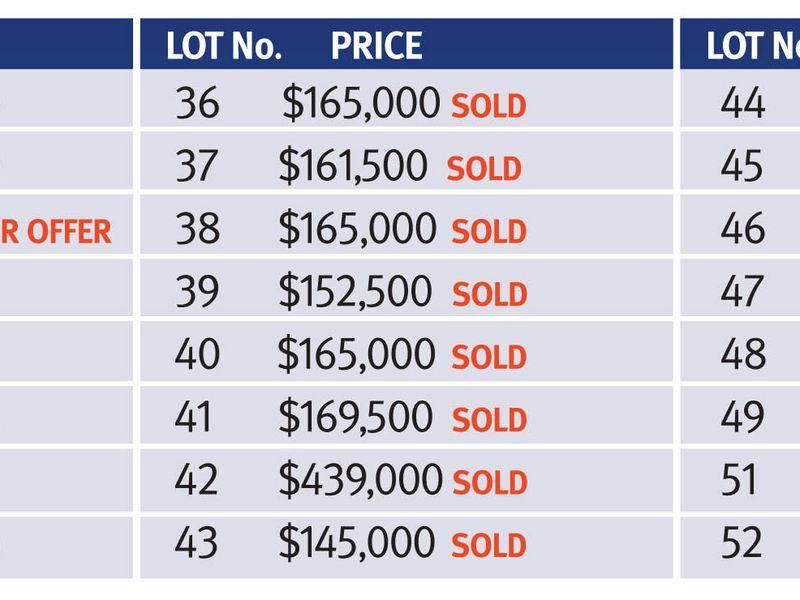The height and width of the screenshot is (600, 800).
Task: Click the $152,500 price for lot 39
Action: coord(355,291)
